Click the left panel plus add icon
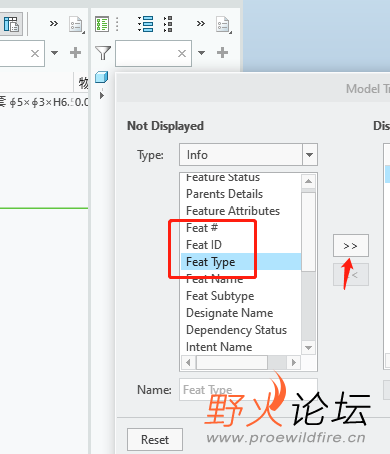This screenshot has width=390, height=454. 75,53
